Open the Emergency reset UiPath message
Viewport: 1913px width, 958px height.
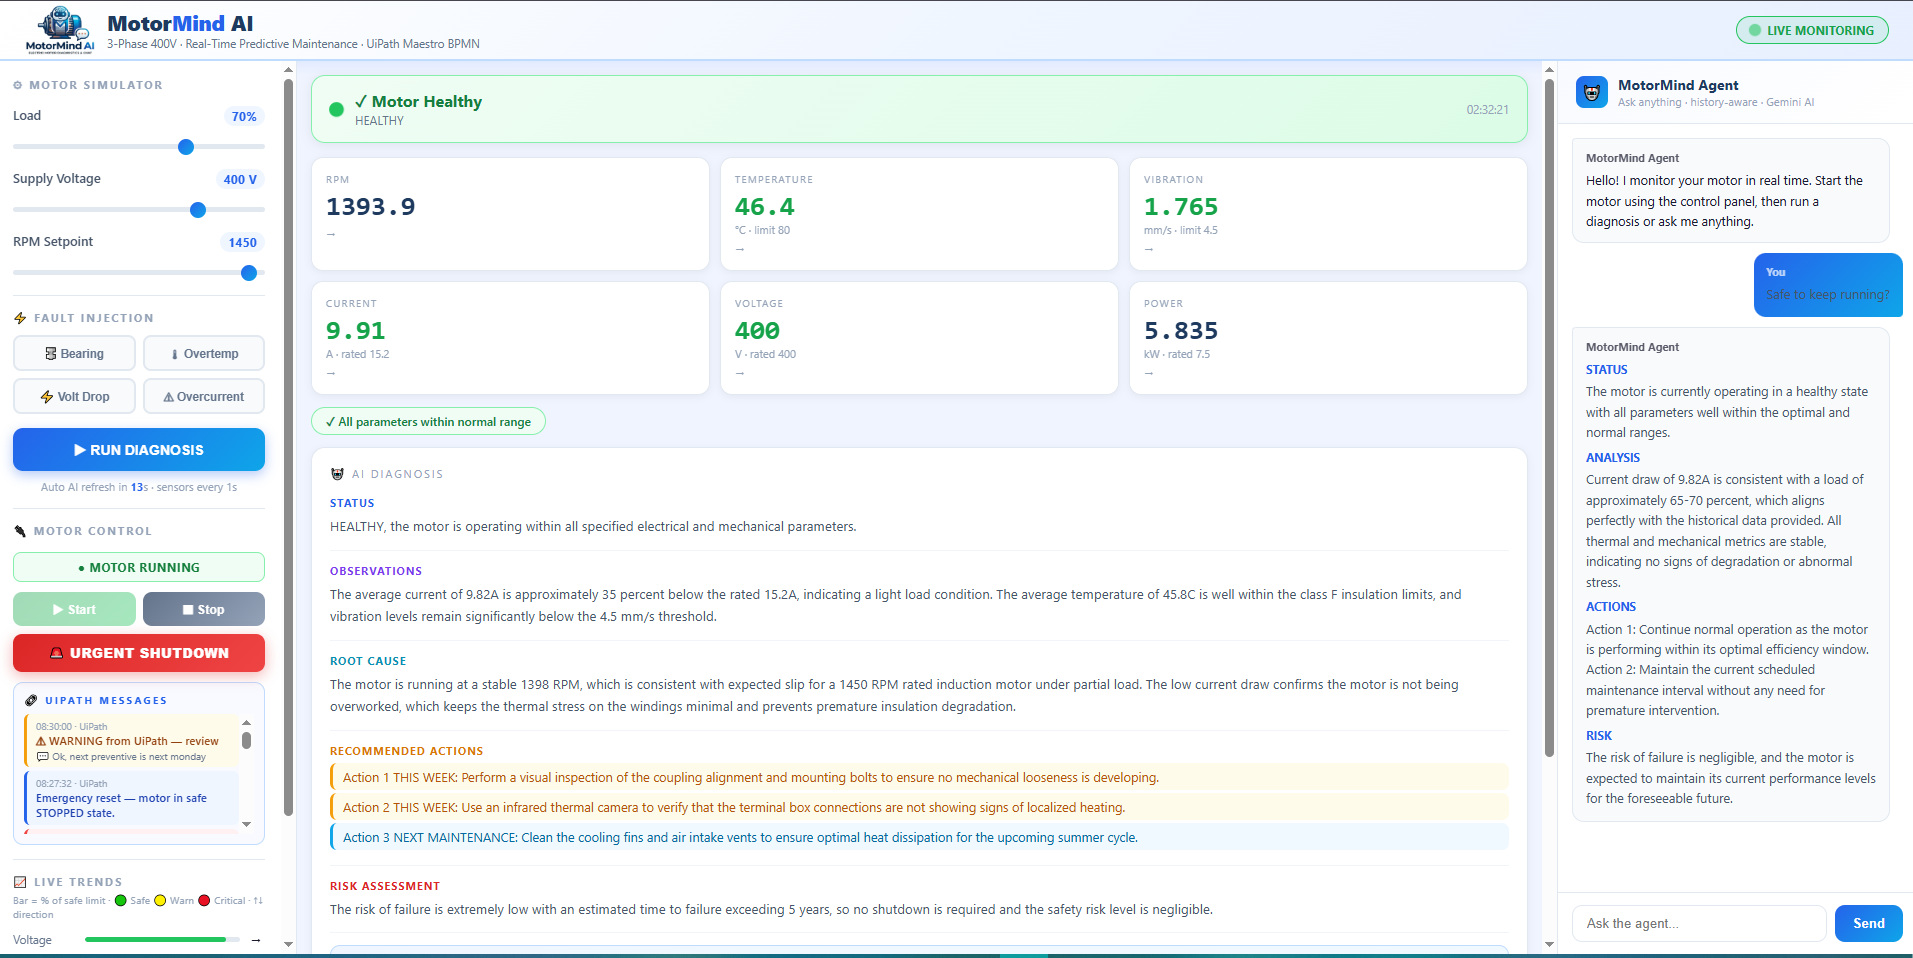click(x=131, y=798)
